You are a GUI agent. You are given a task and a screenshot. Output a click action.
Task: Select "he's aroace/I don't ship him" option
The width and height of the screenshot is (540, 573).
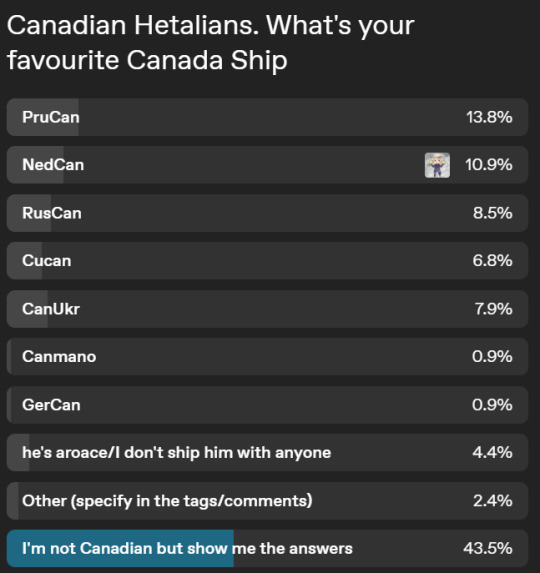point(267,453)
